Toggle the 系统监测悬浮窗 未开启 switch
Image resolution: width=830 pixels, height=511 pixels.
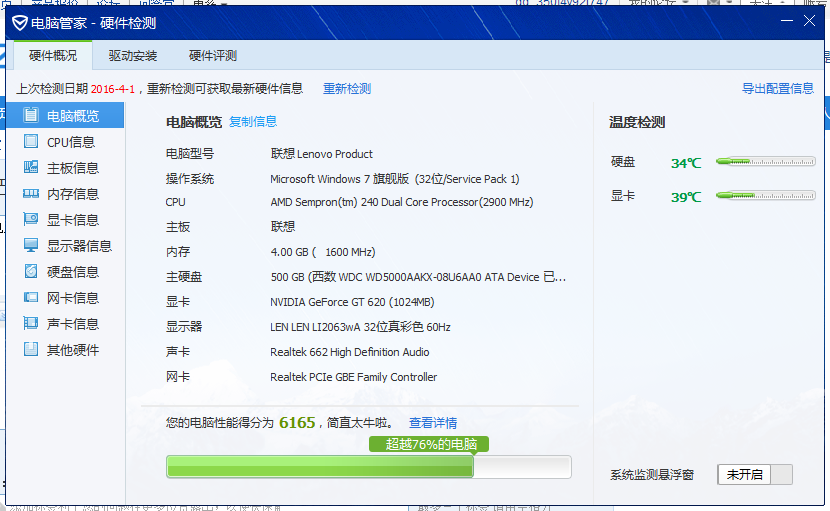point(755,474)
